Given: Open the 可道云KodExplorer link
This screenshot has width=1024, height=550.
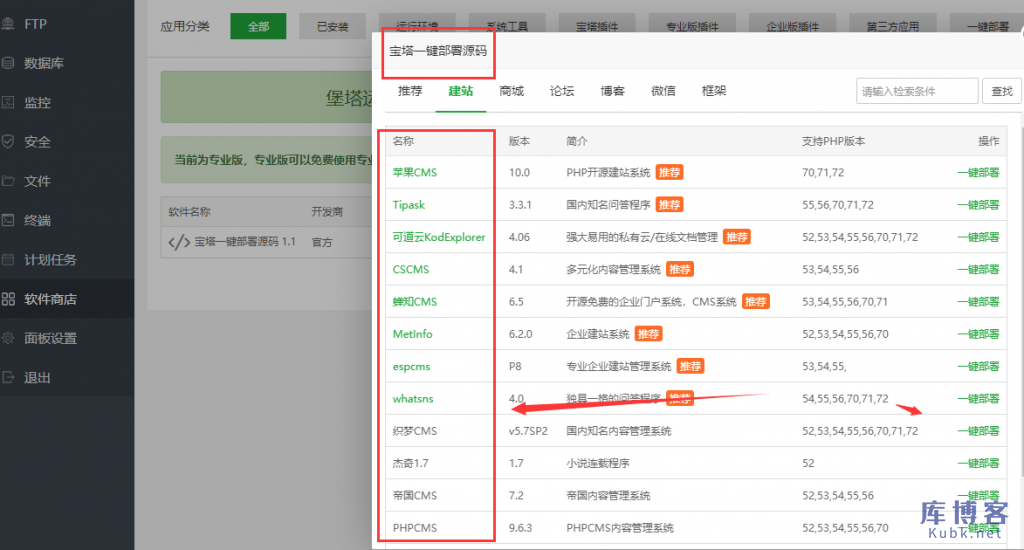Looking at the screenshot, I should click(x=439, y=237).
